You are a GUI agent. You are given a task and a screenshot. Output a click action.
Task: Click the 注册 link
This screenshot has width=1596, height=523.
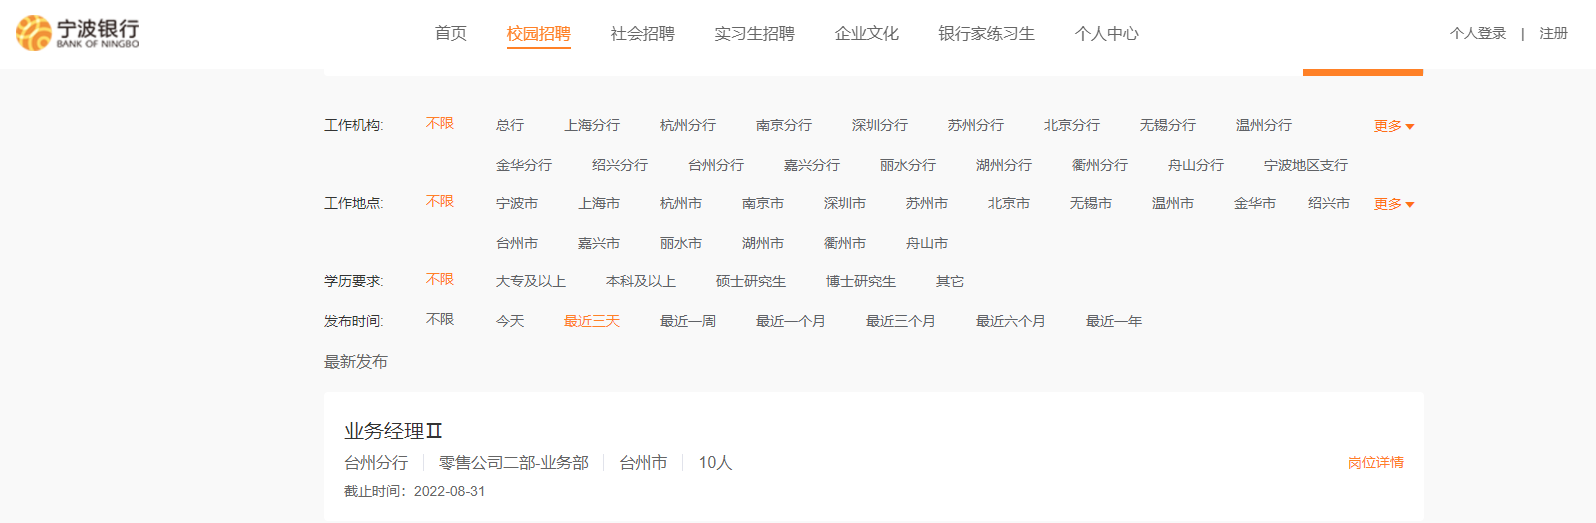pos(1553,33)
